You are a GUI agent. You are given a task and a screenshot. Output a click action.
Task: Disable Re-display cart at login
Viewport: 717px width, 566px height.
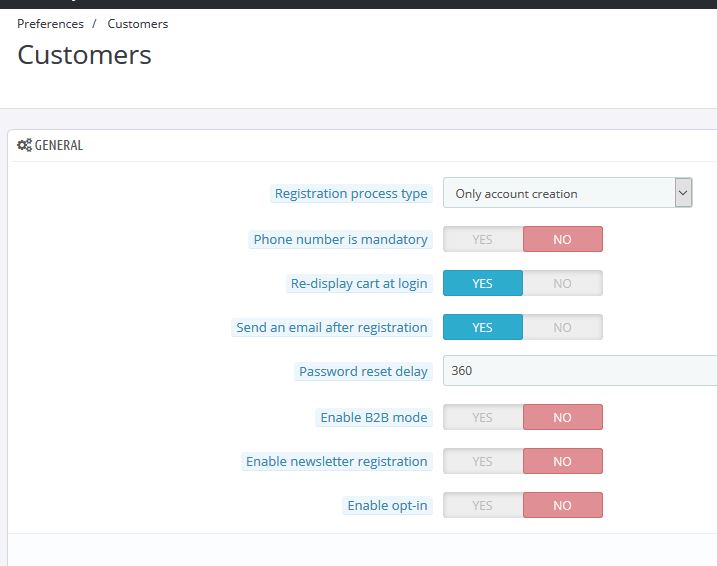562,283
